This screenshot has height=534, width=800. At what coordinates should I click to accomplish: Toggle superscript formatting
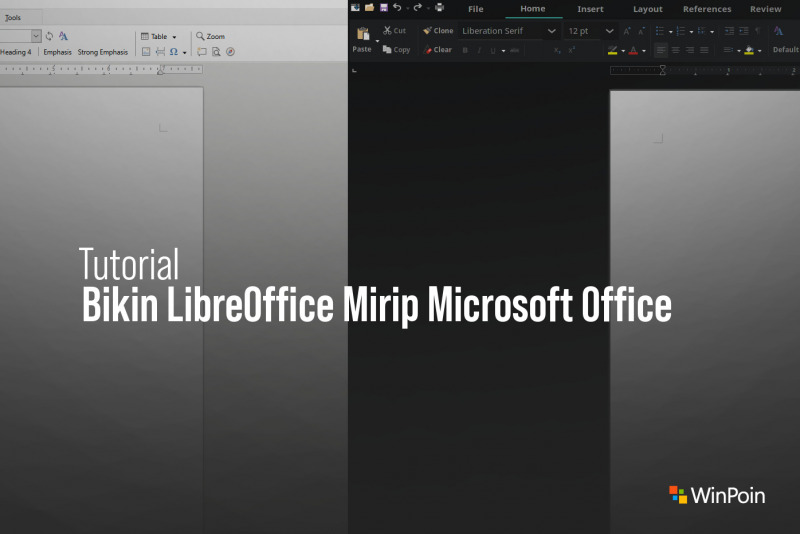[x=571, y=50]
